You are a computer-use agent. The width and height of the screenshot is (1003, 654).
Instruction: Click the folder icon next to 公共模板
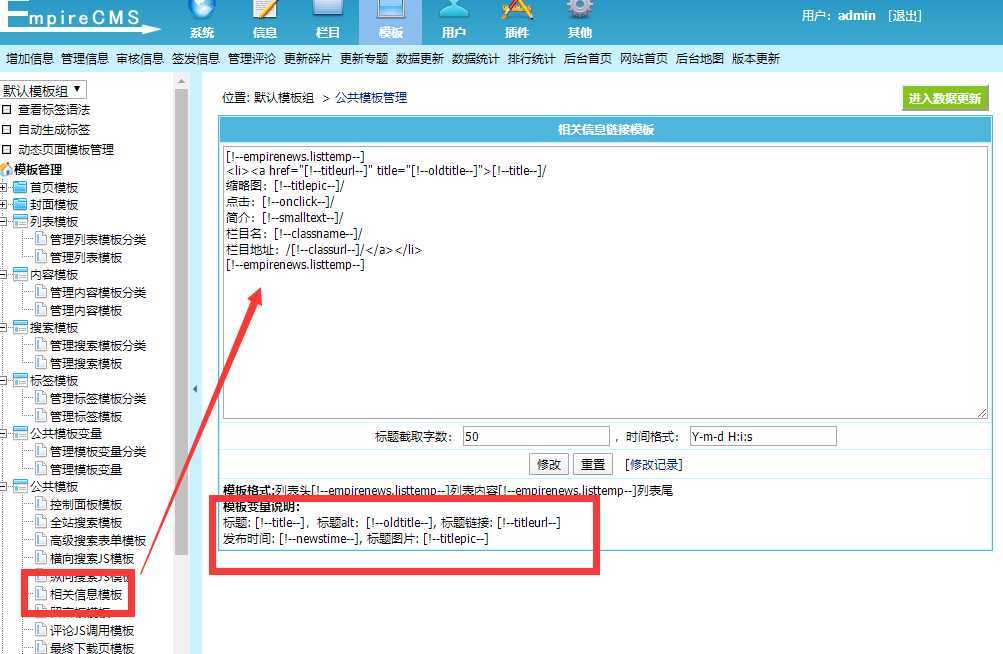point(20,486)
